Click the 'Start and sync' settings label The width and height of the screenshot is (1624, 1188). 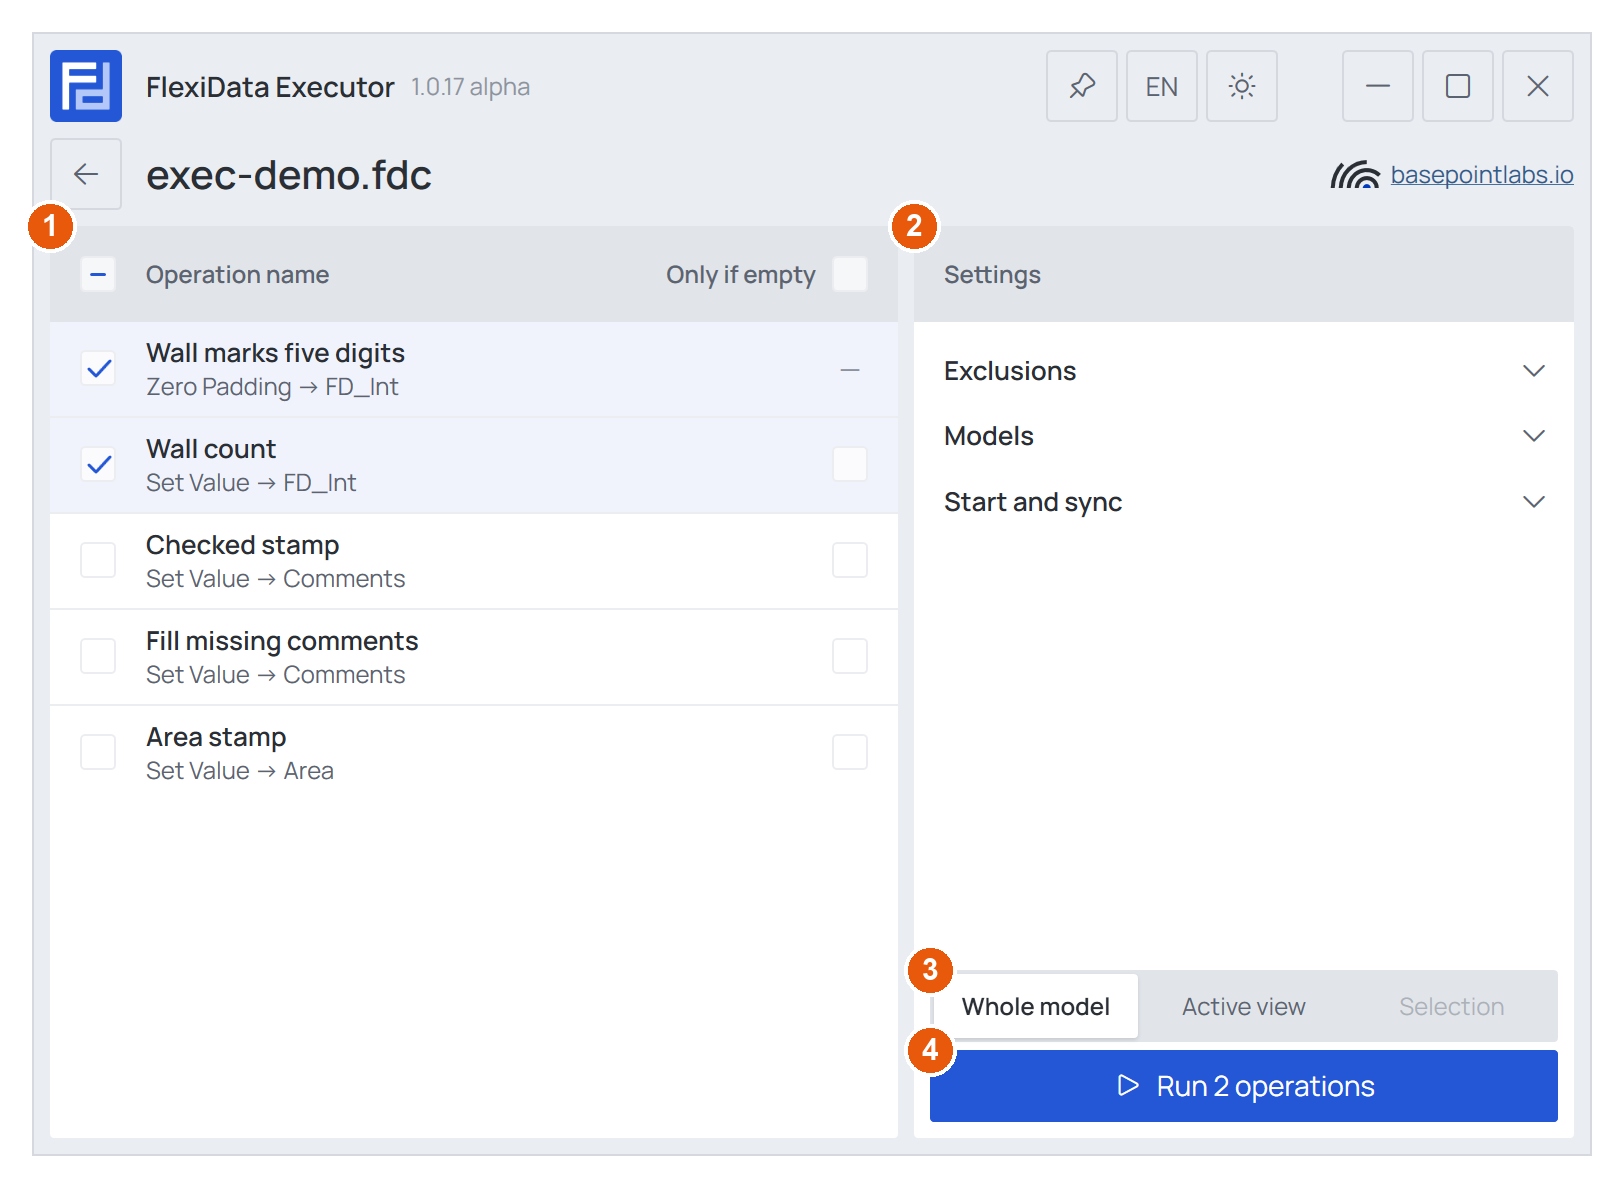1033,502
